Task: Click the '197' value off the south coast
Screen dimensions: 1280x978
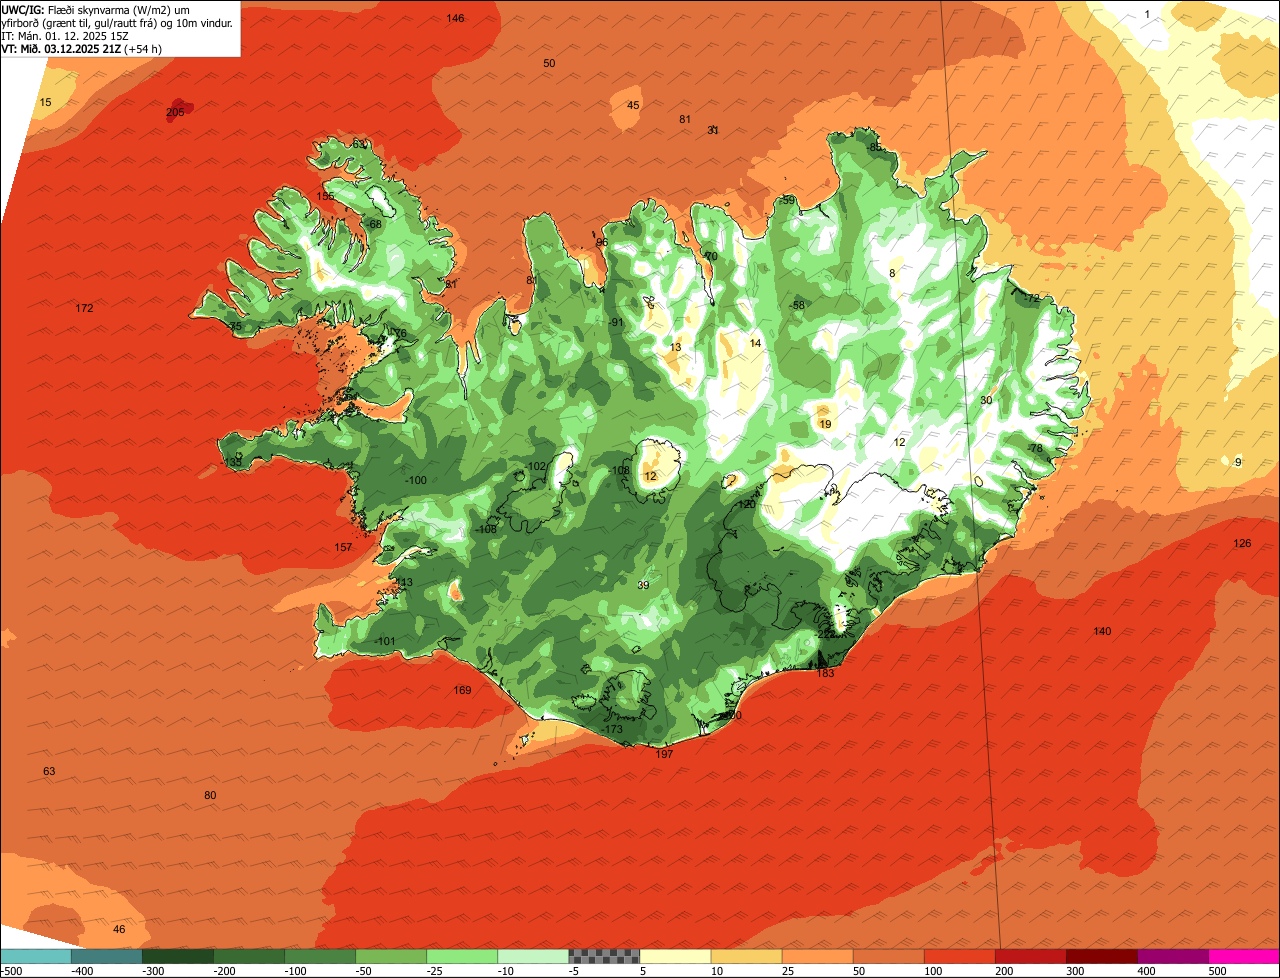Action: (x=664, y=754)
